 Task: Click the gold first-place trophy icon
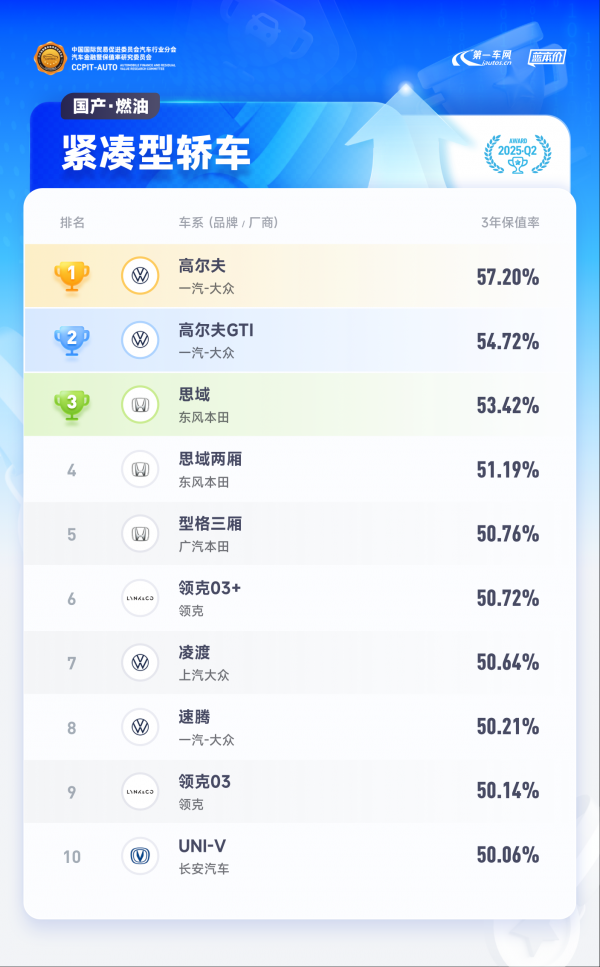[71, 276]
